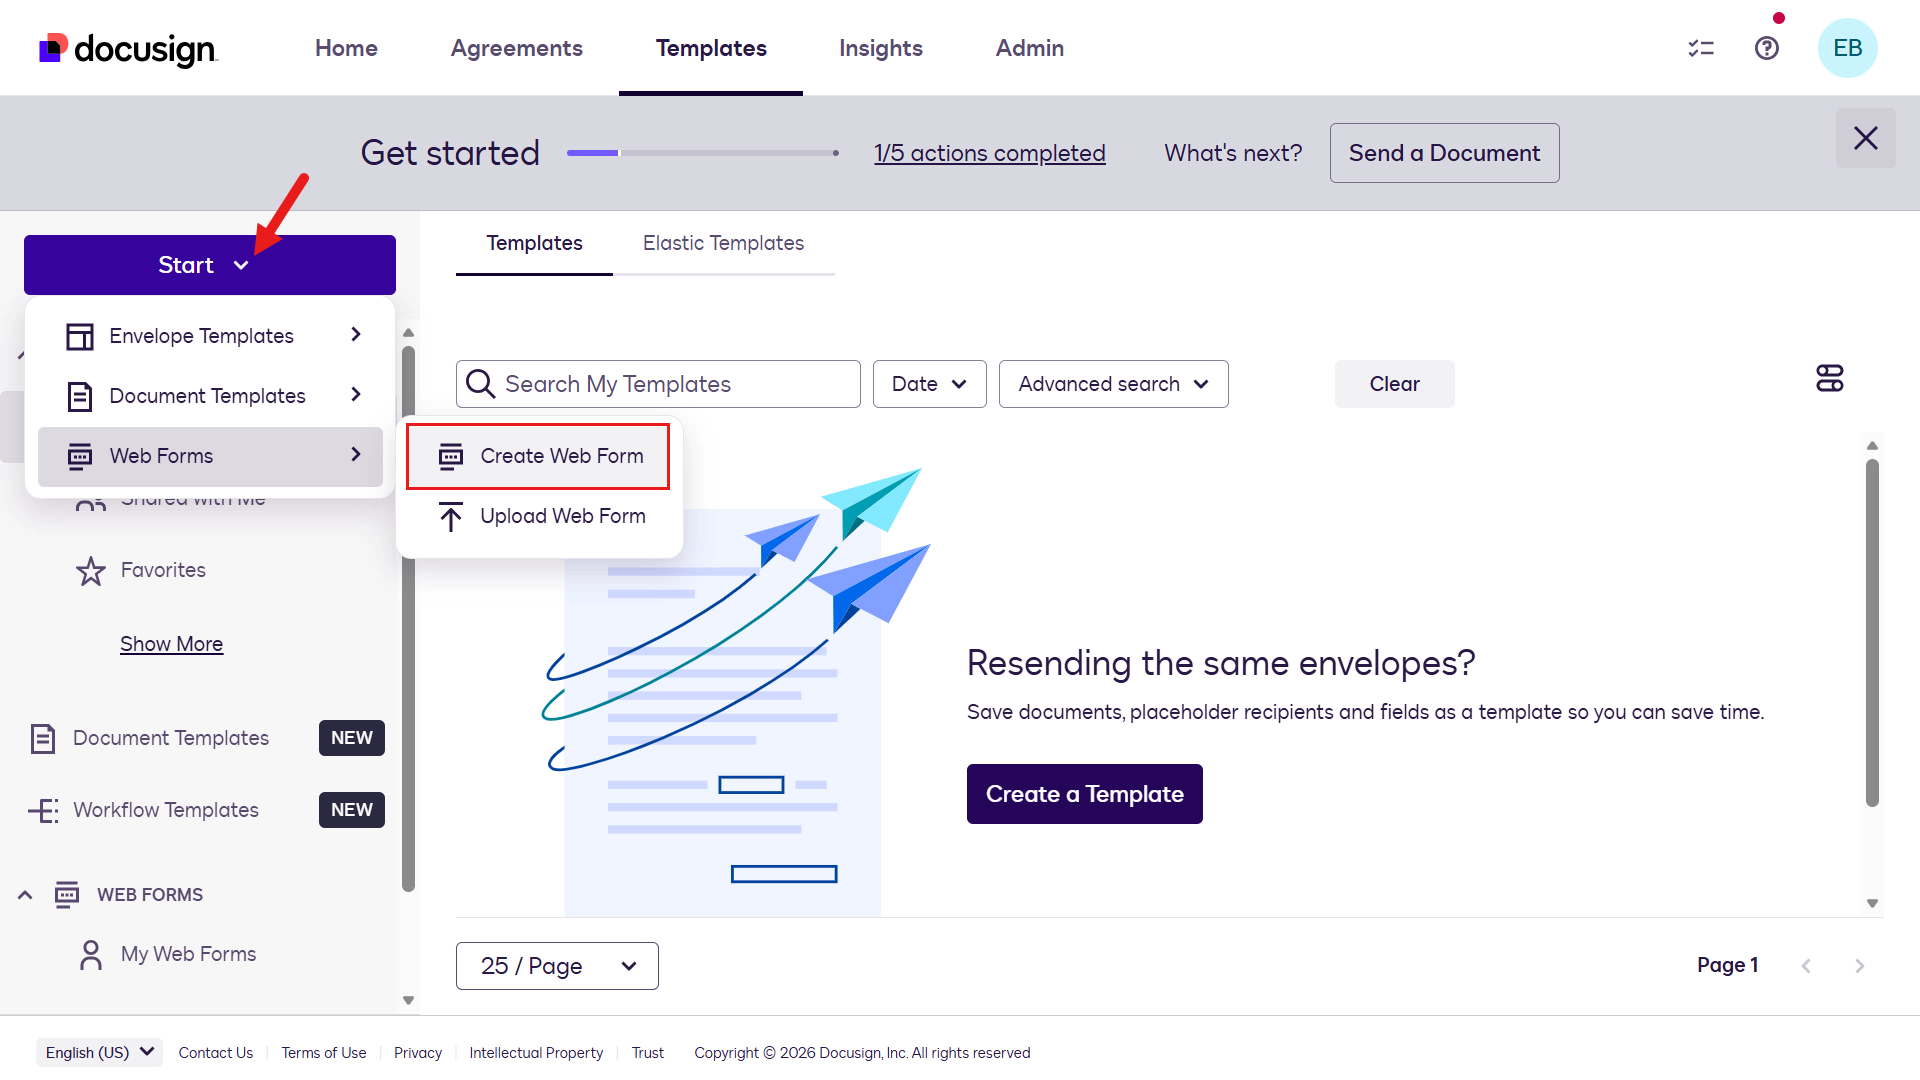
Task: Click the Workflow Templates icon
Action: tap(43, 810)
